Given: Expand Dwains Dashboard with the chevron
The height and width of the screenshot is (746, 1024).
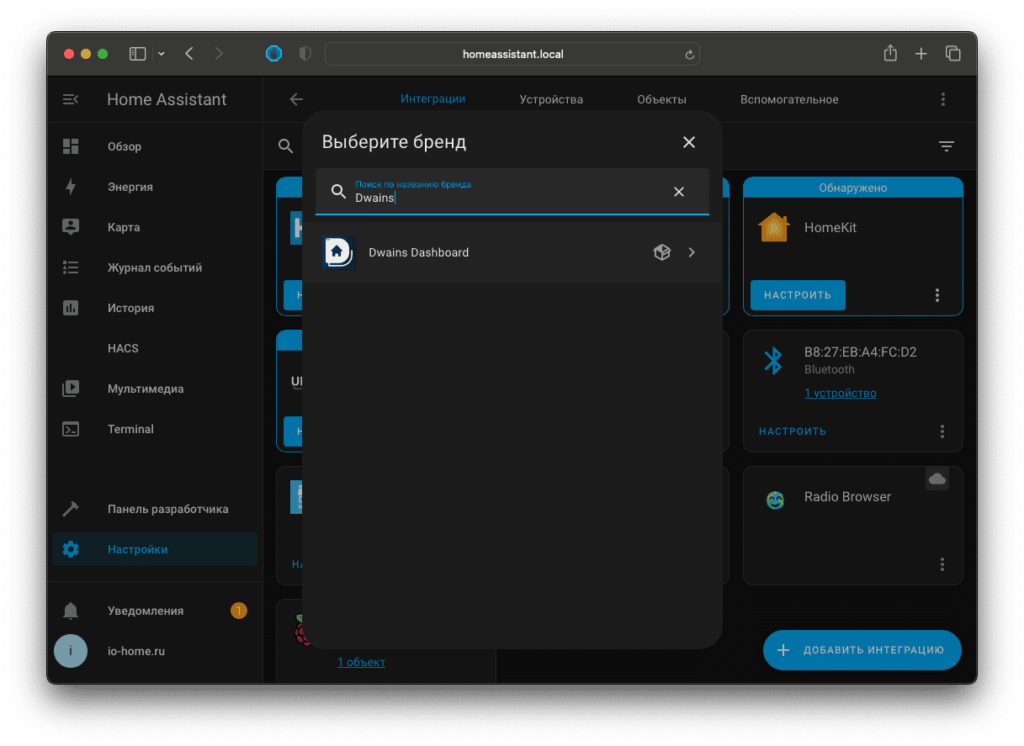Looking at the screenshot, I should point(692,252).
